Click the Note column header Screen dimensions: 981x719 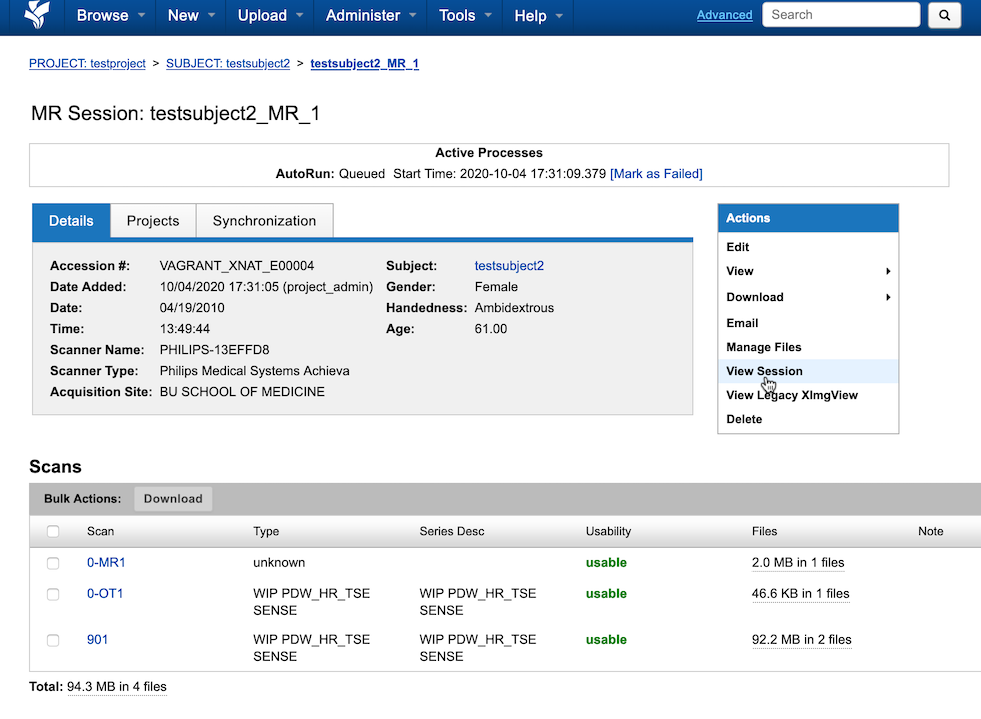(931, 531)
